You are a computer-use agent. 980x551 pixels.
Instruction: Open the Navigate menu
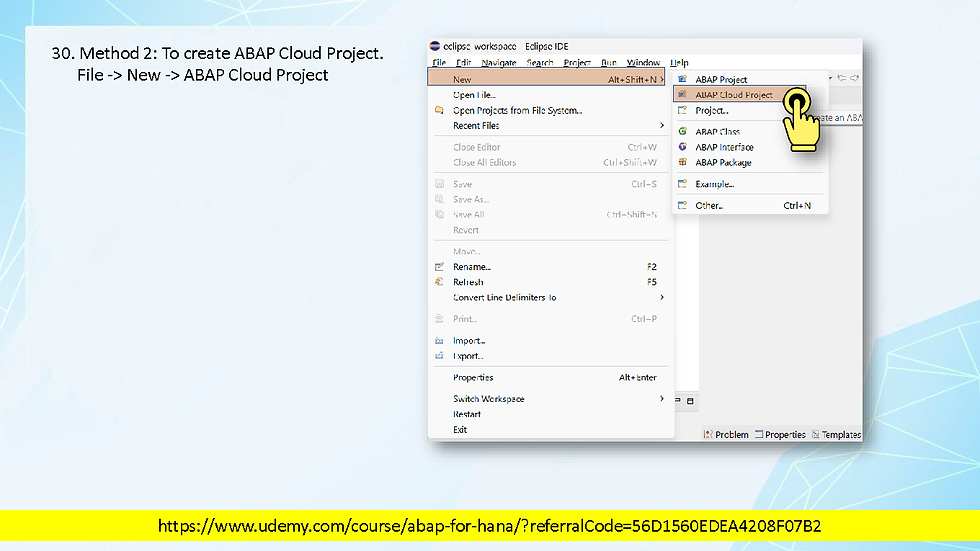(498, 62)
